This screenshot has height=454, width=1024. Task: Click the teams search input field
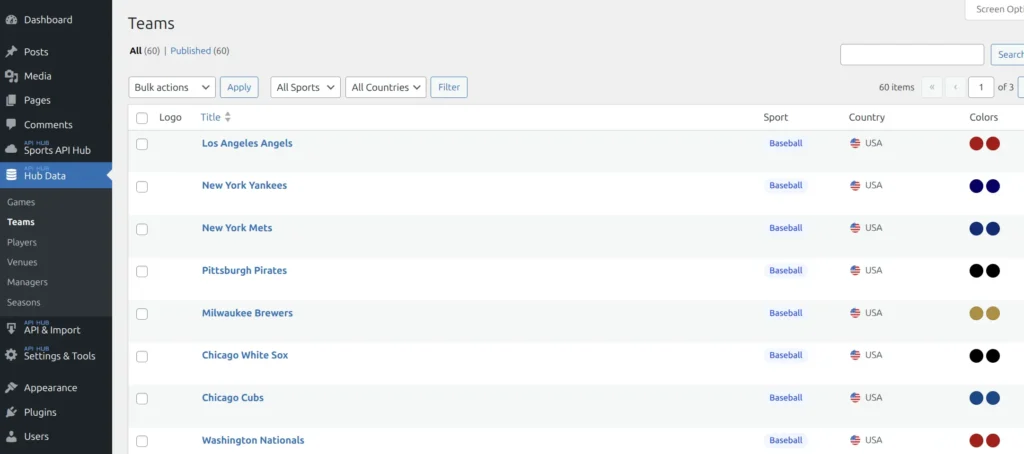click(x=912, y=55)
